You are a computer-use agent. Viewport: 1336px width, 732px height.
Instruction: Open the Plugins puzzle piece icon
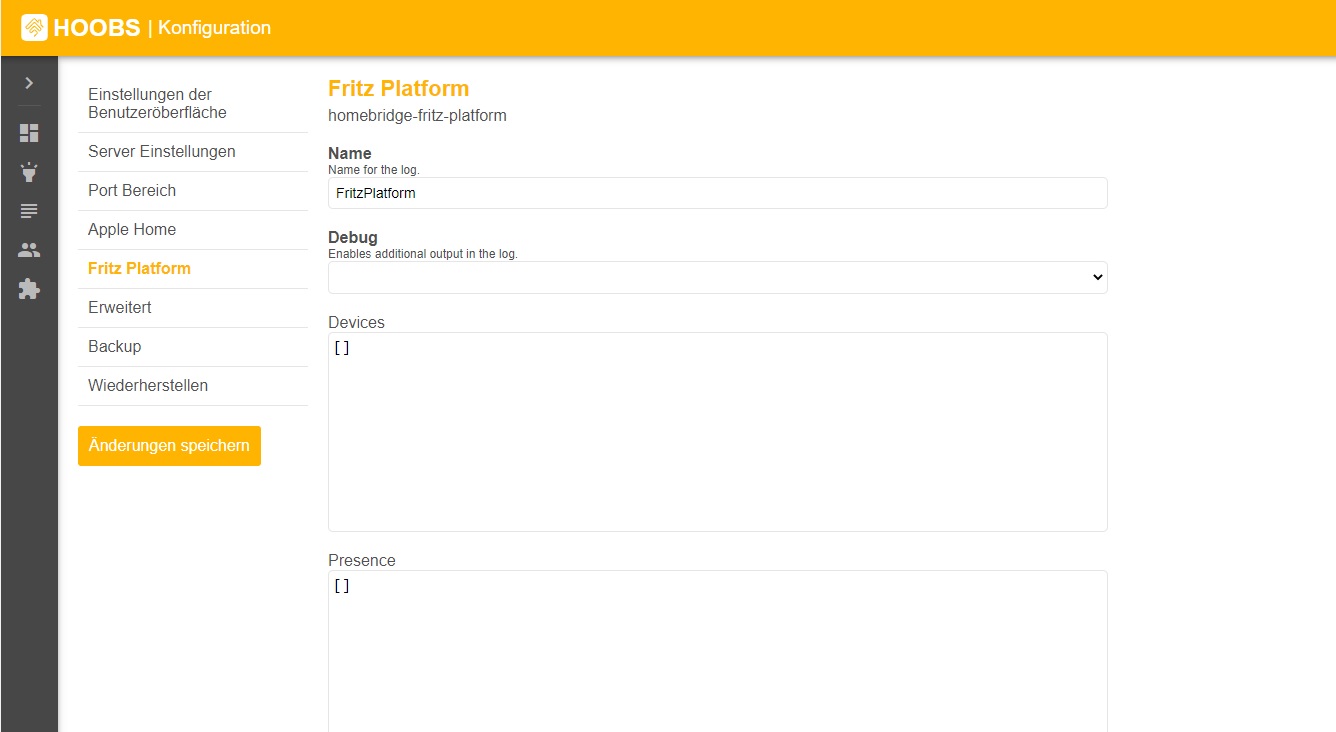click(29, 289)
